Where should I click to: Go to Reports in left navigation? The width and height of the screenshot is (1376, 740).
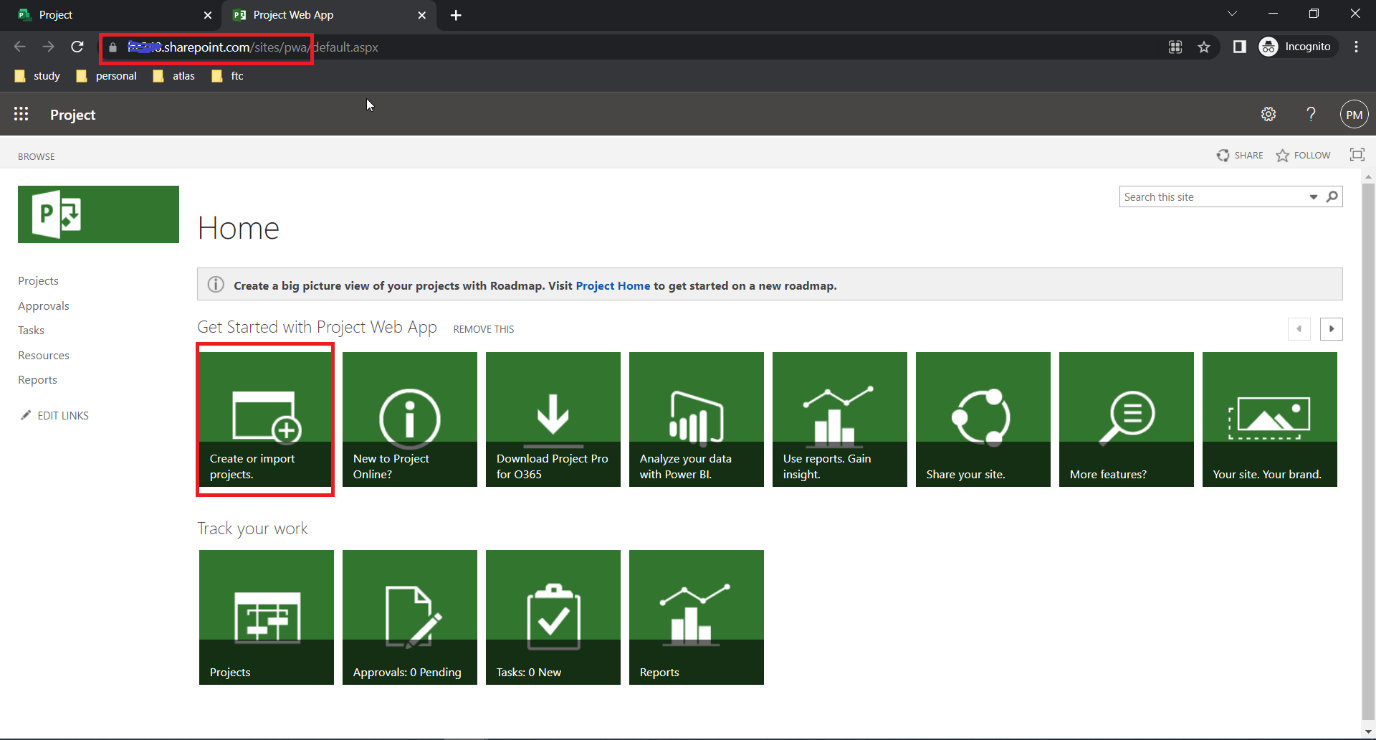click(x=38, y=380)
